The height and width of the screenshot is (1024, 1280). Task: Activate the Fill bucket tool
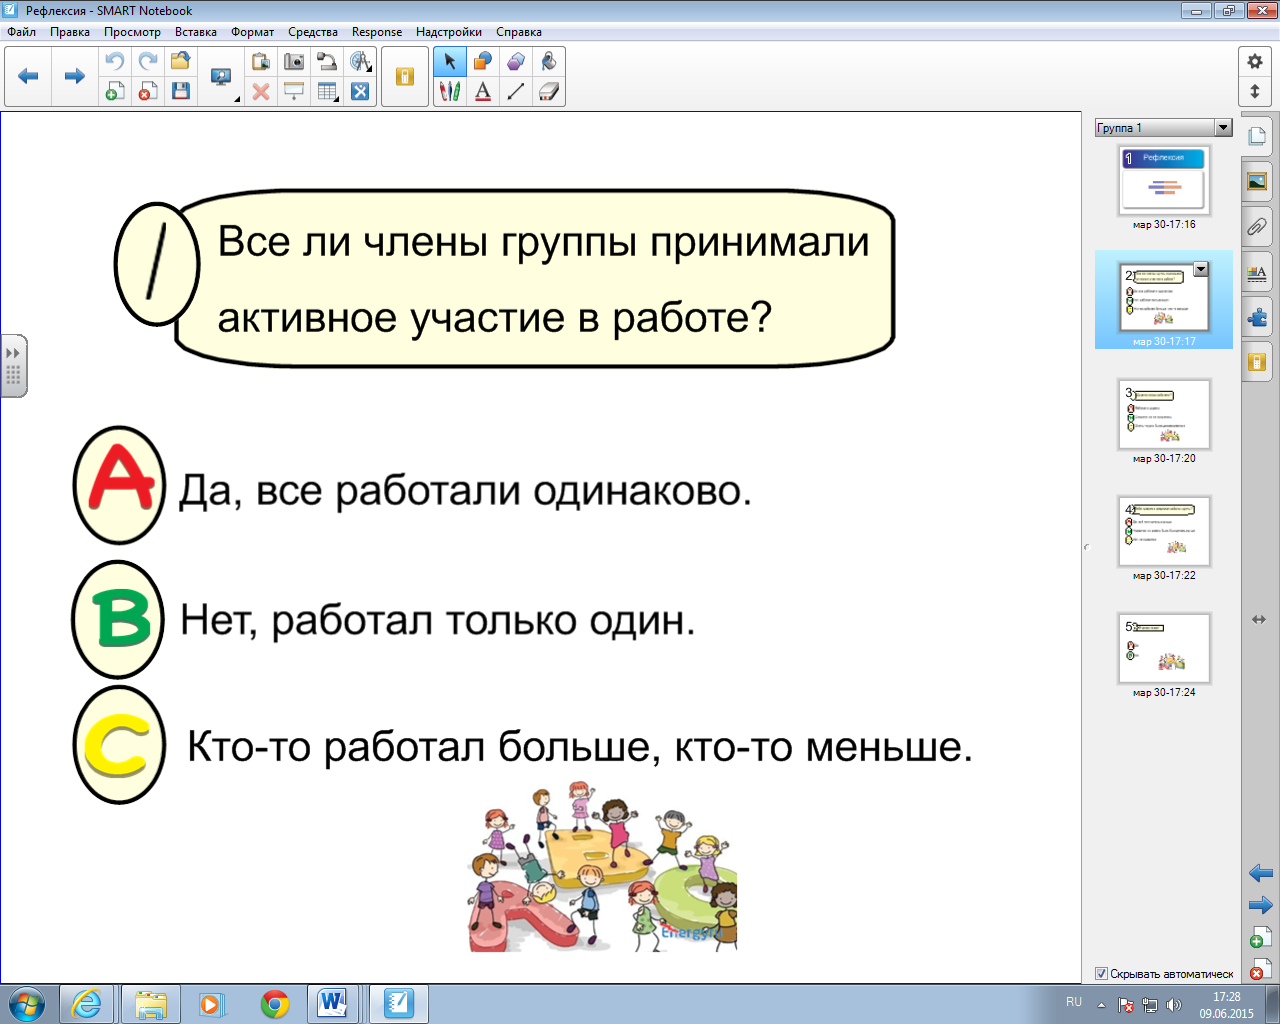click(x=549, y=62)
